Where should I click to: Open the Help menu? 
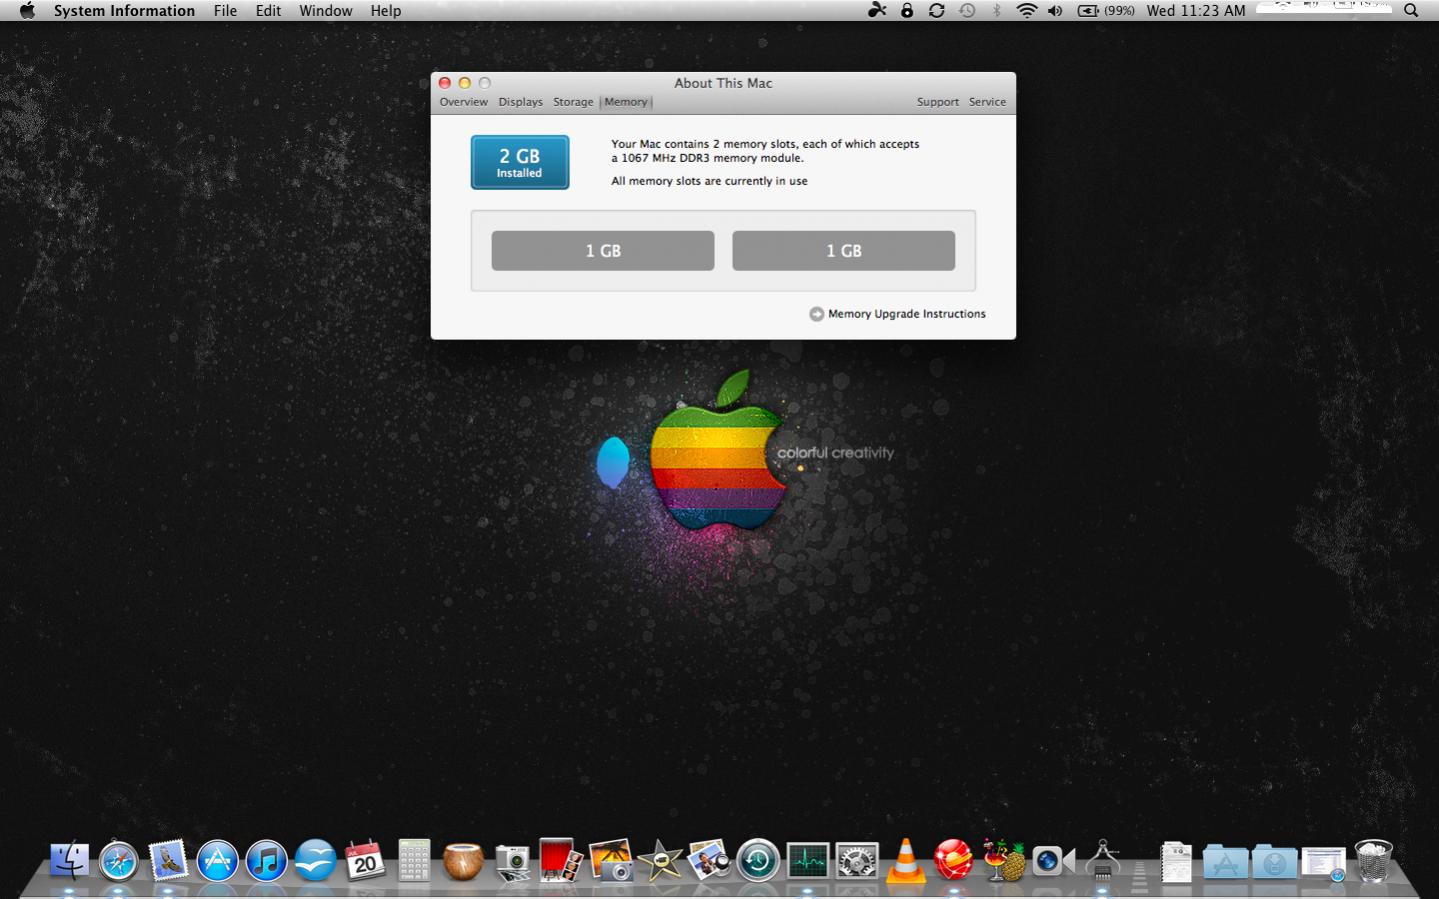(386, 10)
